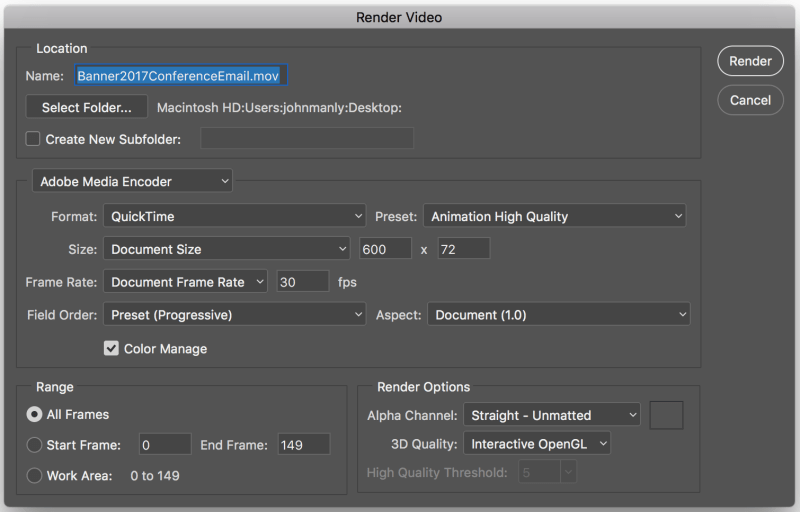Open the 3D Quality dropdown
This screenshot has height=512, width=800.
click(536, 444)
